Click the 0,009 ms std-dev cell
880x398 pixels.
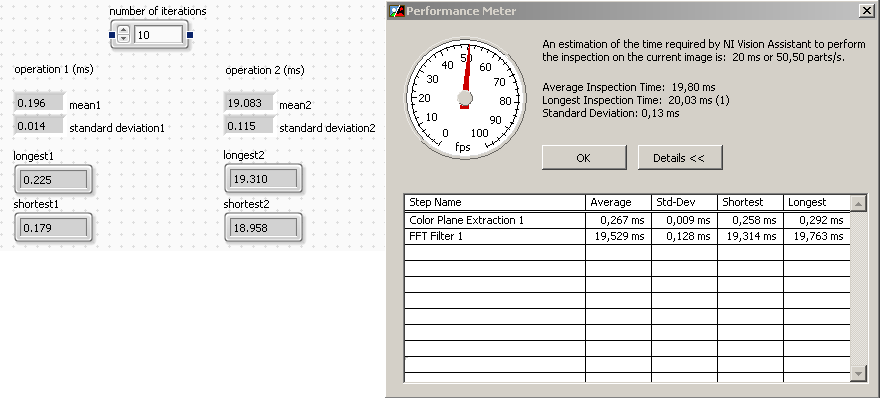pos(684,221)
